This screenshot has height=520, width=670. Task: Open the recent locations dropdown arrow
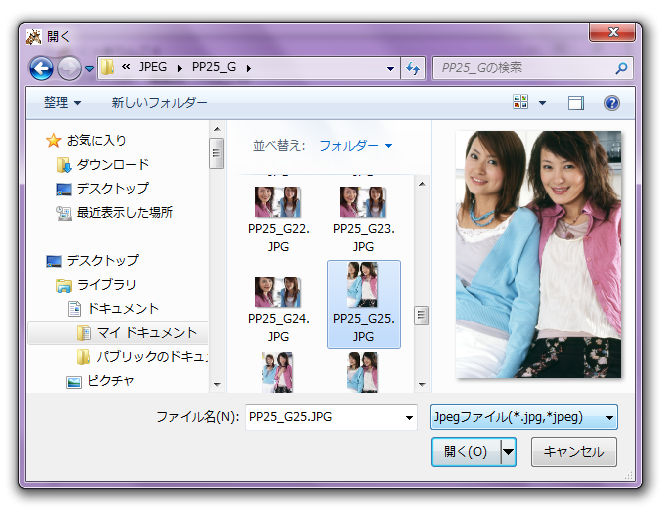point(89,68)
